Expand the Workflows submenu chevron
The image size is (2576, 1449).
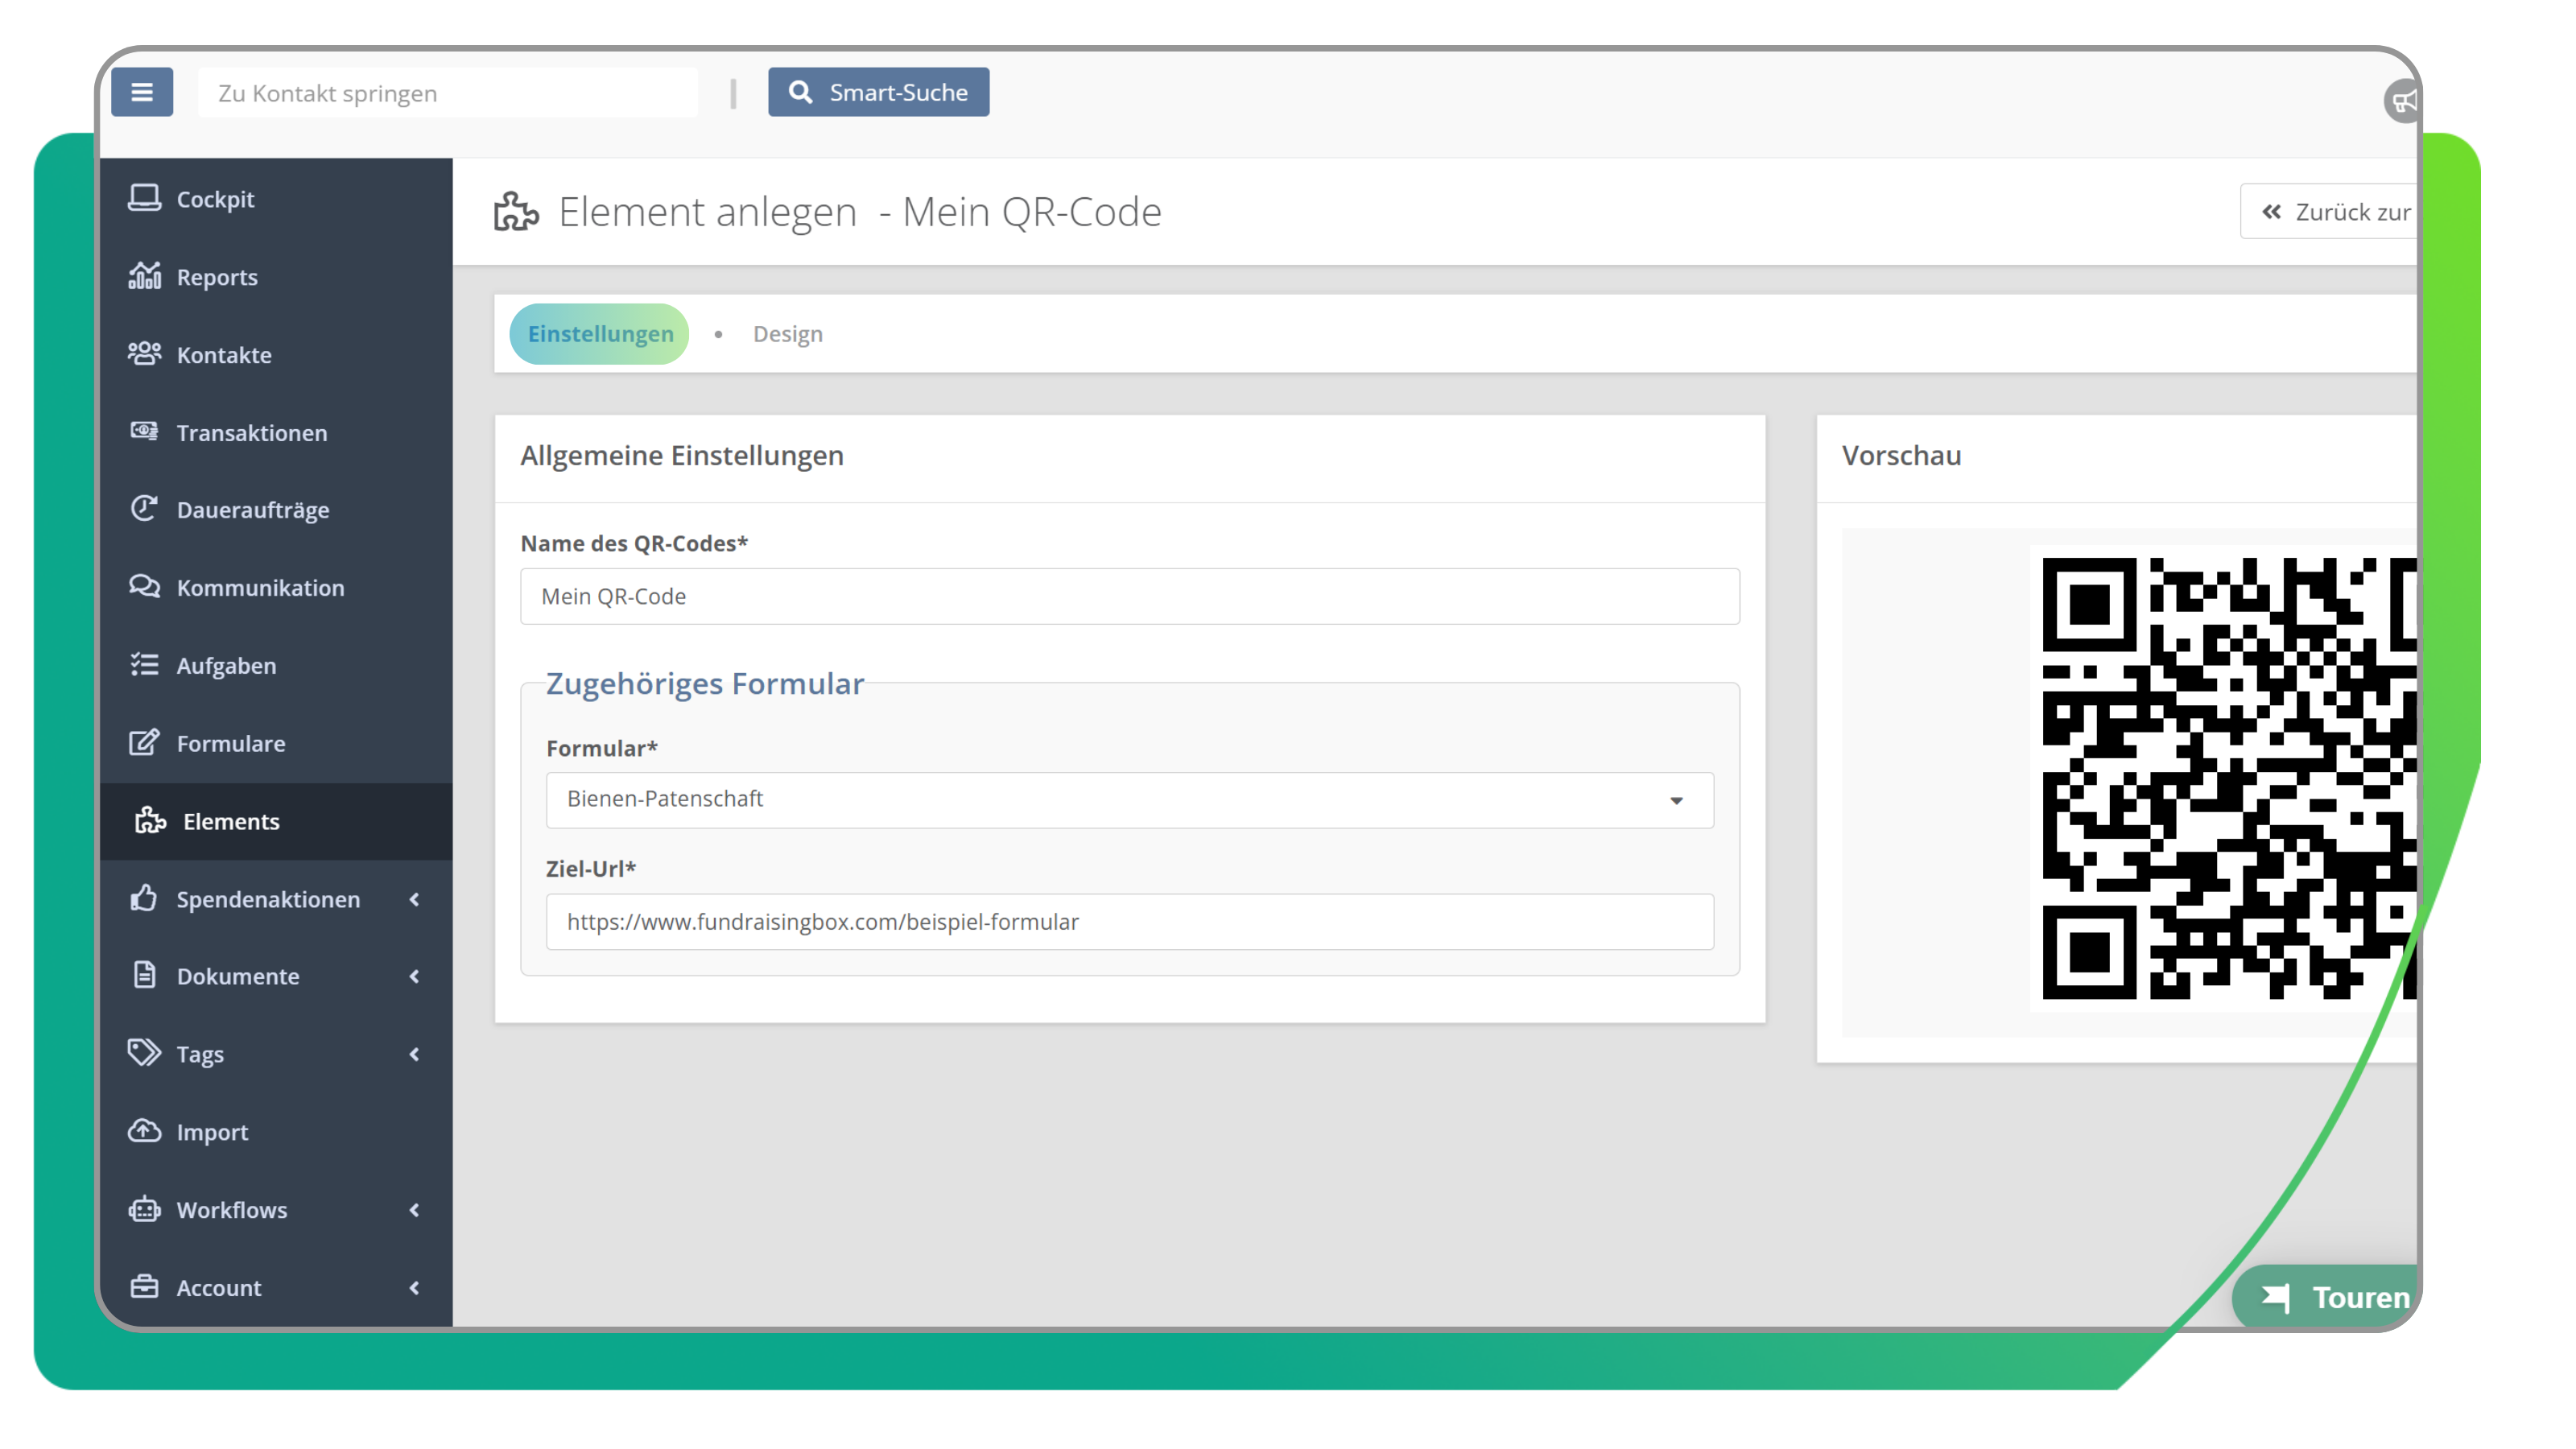pos(414,1210)
